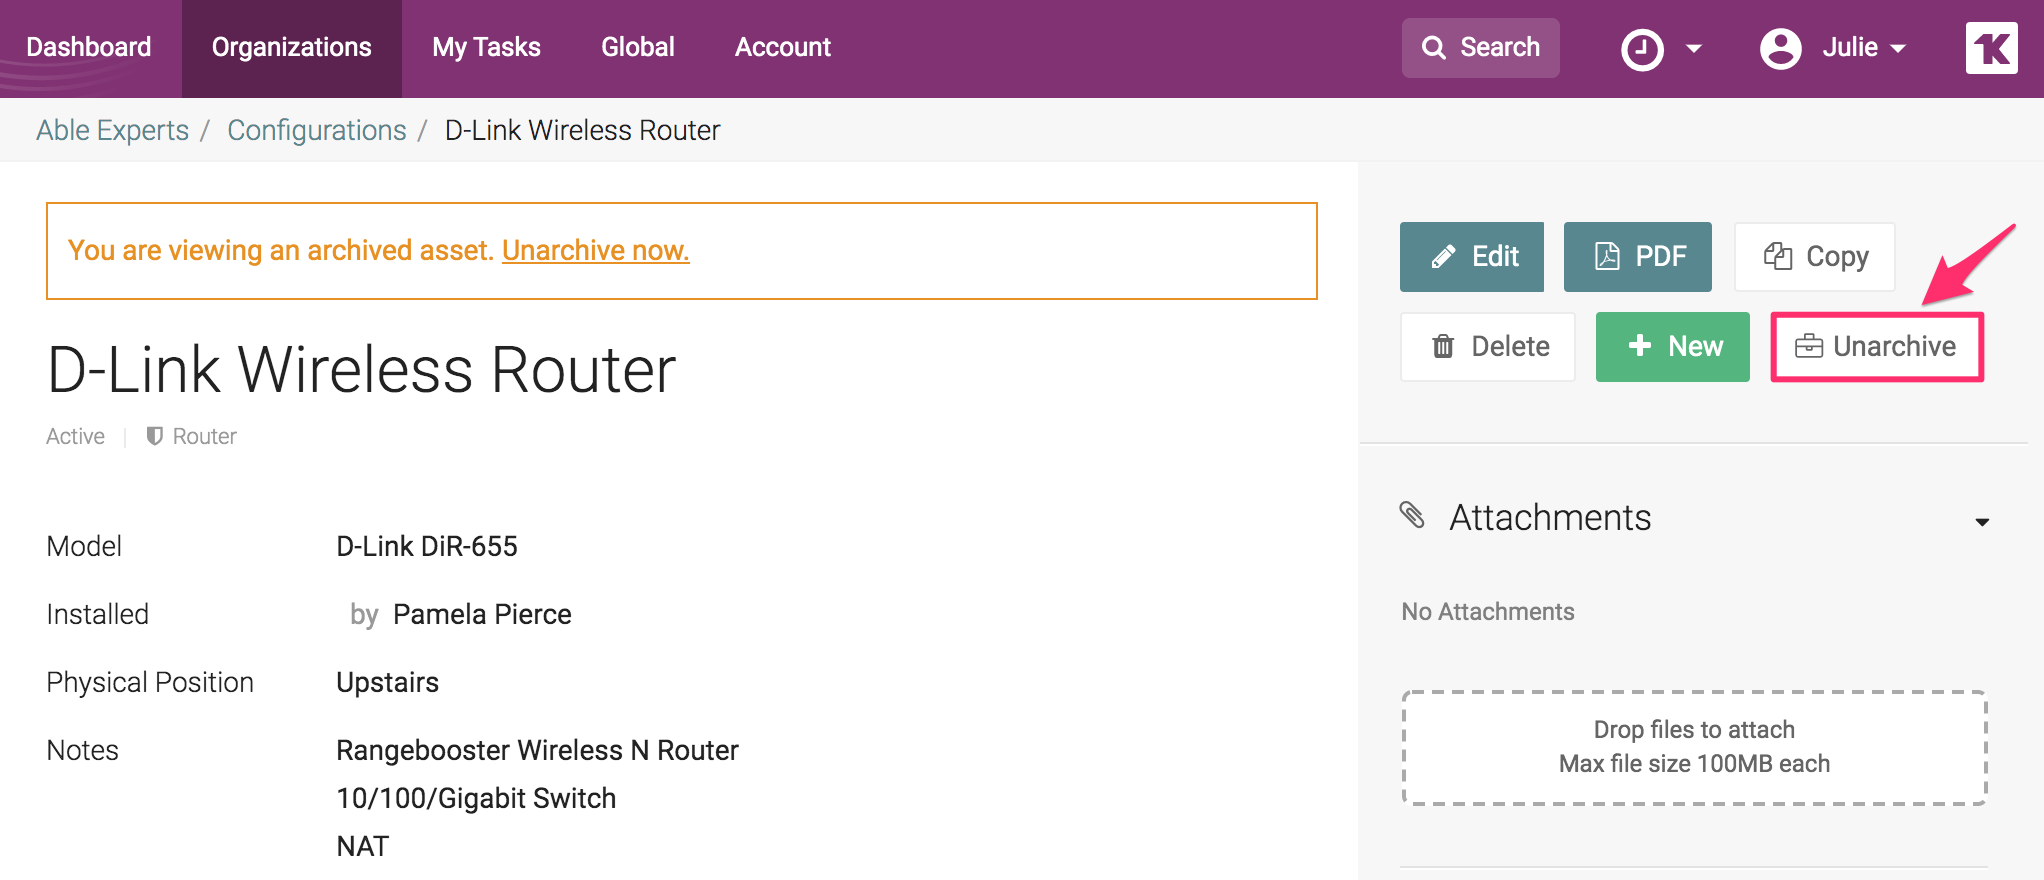Open the Julie user menu caret
This screenshot has height=880, width=2044.
(x=1898, y=49)
